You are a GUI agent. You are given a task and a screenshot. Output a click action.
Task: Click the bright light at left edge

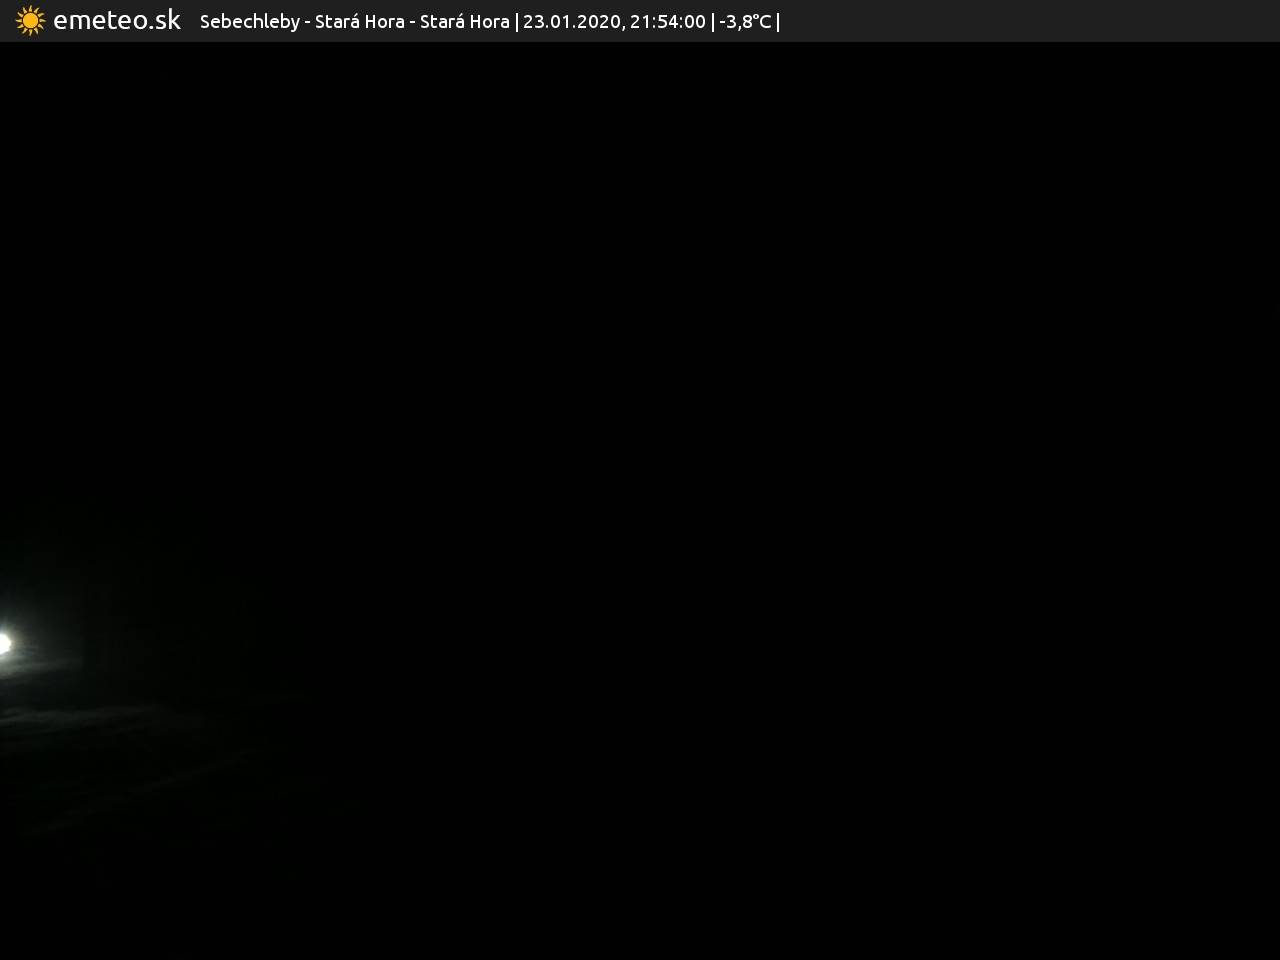pyautogui.click(x=4, y=644)
